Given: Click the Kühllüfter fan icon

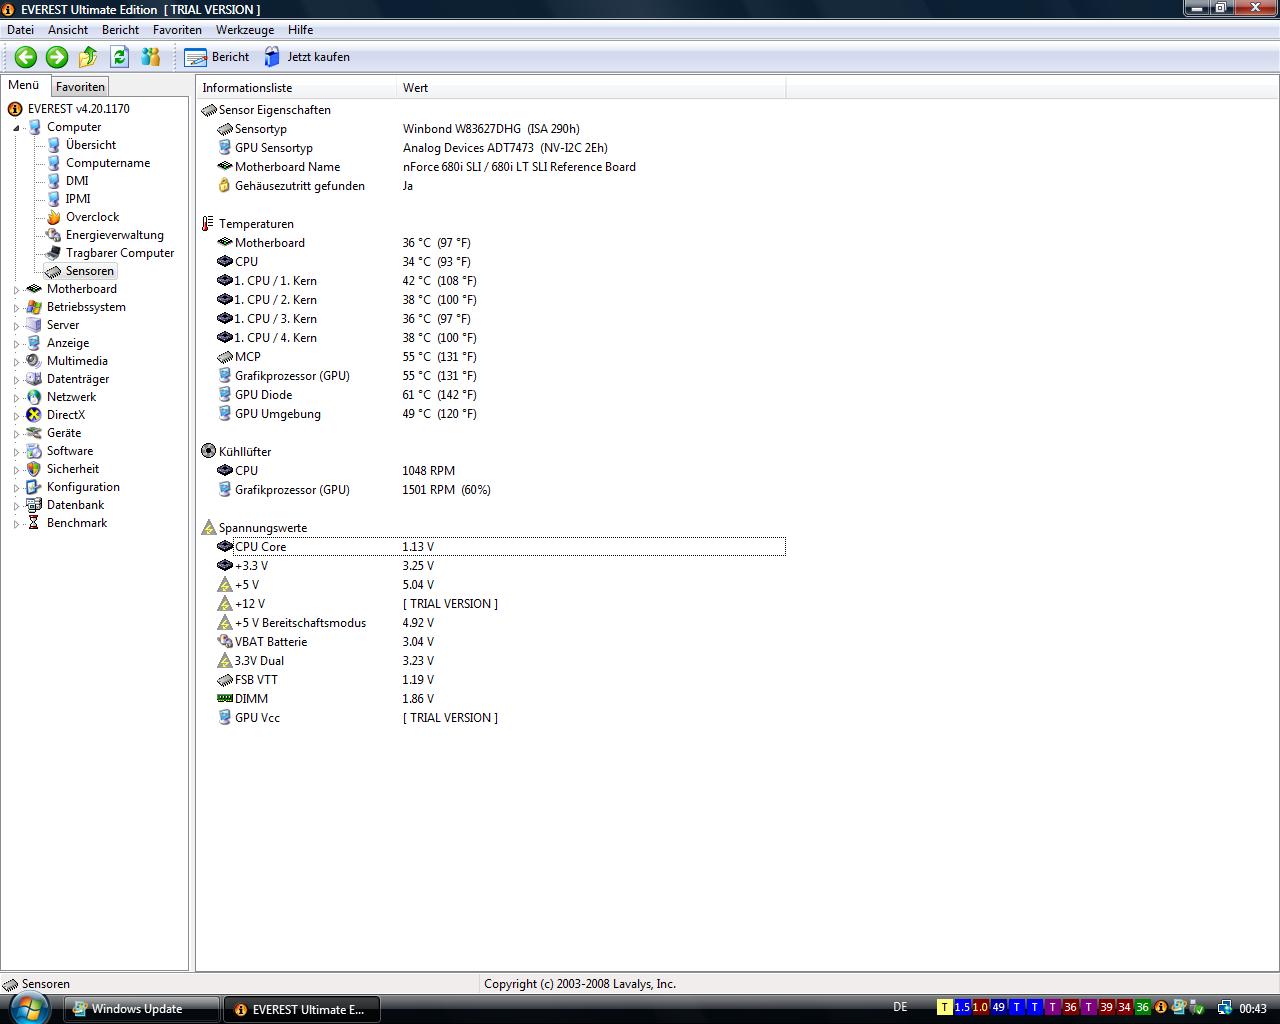Looking at the screenshot, I should pos(208,452).
